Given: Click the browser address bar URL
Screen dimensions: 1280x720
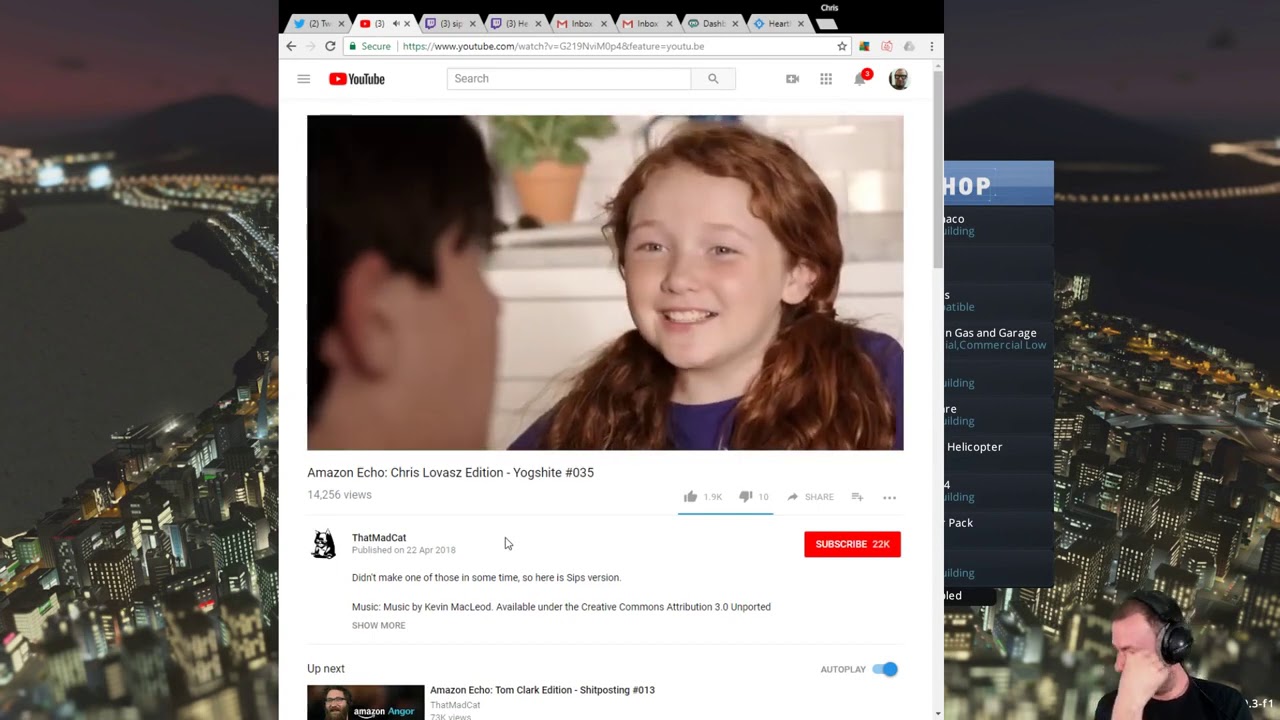Looking at the screenshot, I should [553, 46].
